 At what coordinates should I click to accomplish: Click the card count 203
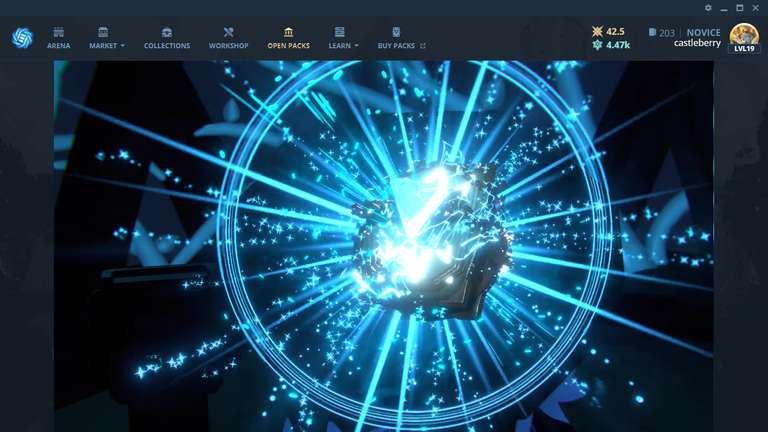coord(667,33)
